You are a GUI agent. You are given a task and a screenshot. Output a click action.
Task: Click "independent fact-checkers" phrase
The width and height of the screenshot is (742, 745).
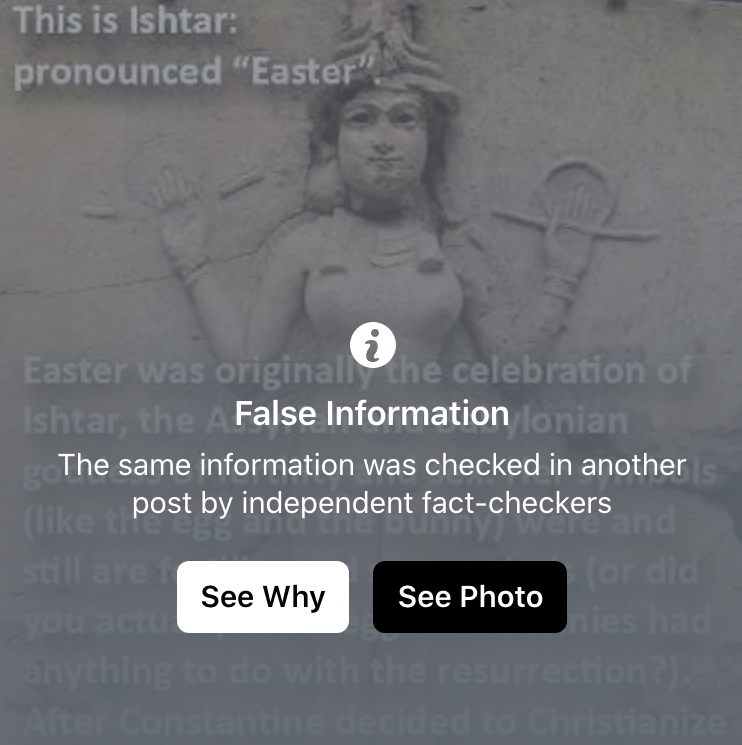[427, 503]
